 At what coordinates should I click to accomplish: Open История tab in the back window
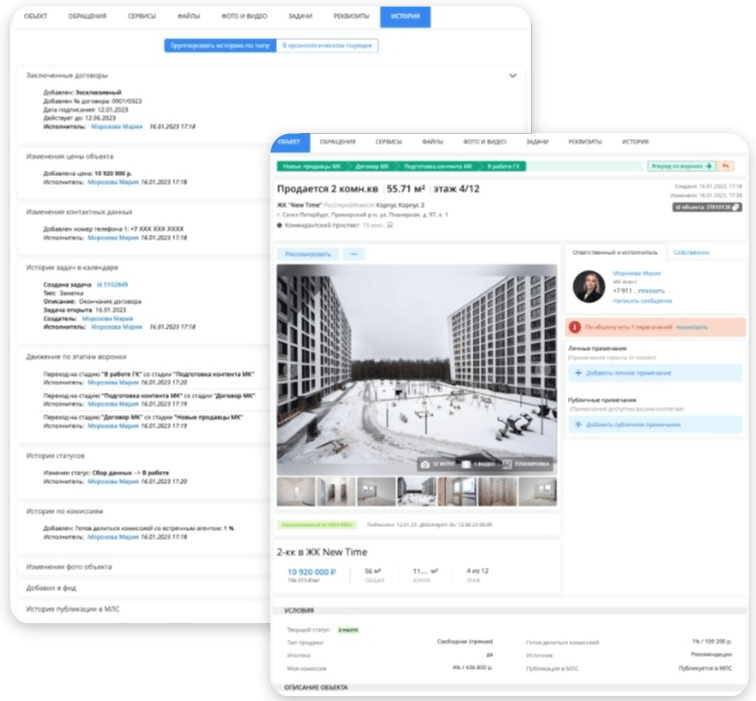405,16
